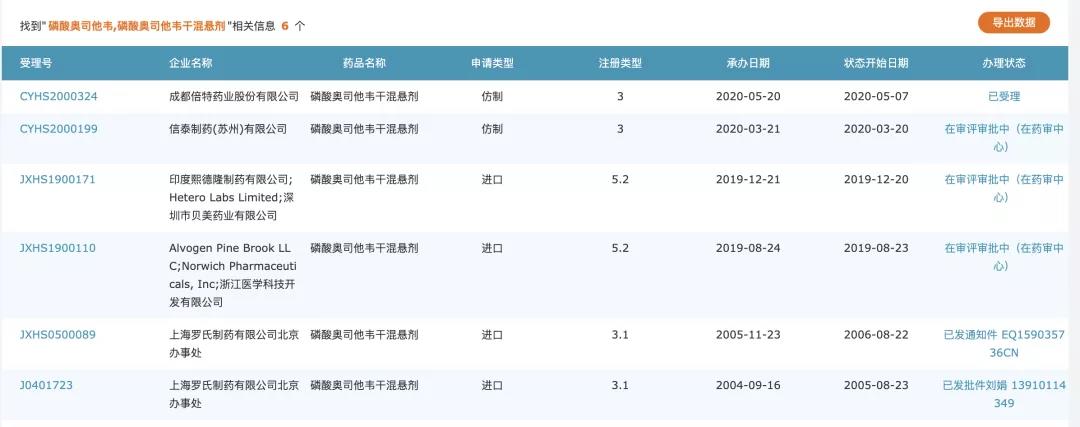Click registration type 3.1 in the J0401723 row

(620, 385)
